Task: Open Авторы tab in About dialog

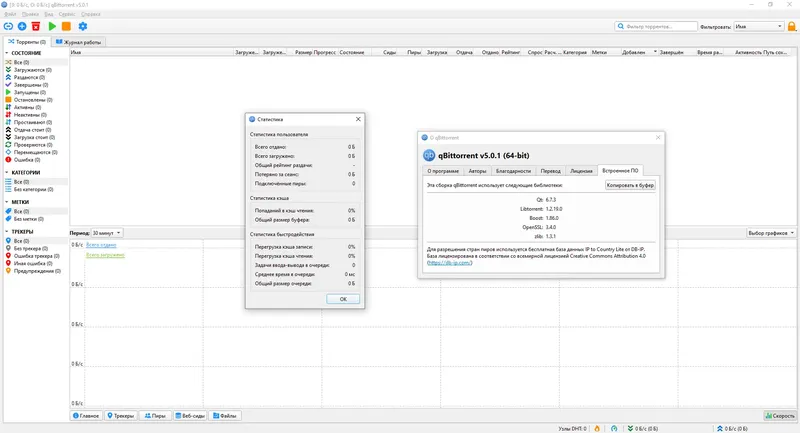Action: [x=478, y=171]
